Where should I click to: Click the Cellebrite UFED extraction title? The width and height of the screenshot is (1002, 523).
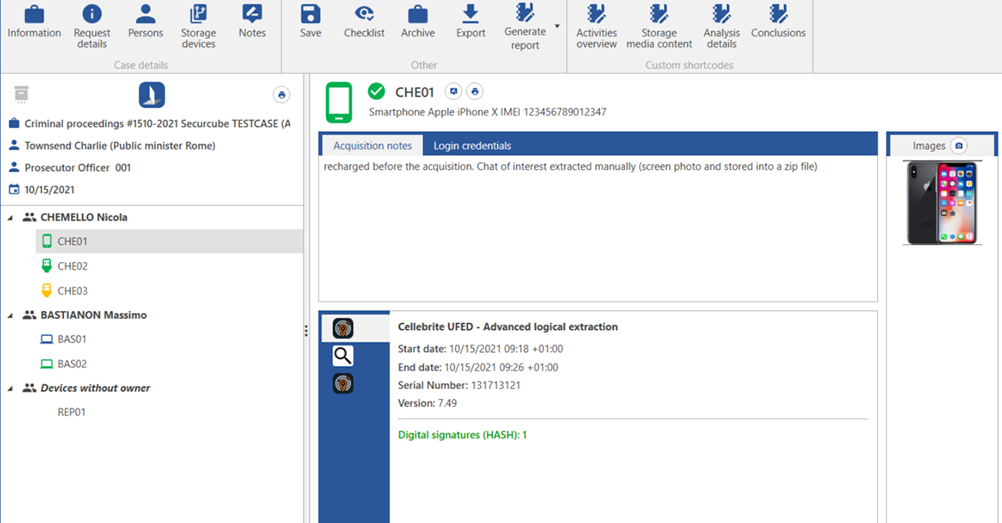tap(507, 327)
